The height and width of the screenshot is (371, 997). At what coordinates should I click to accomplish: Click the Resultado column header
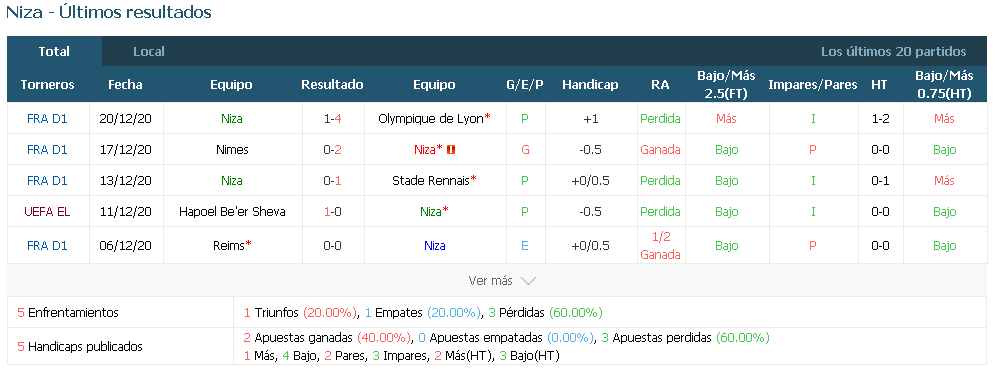pyautogui.click(x=333, y=85)
